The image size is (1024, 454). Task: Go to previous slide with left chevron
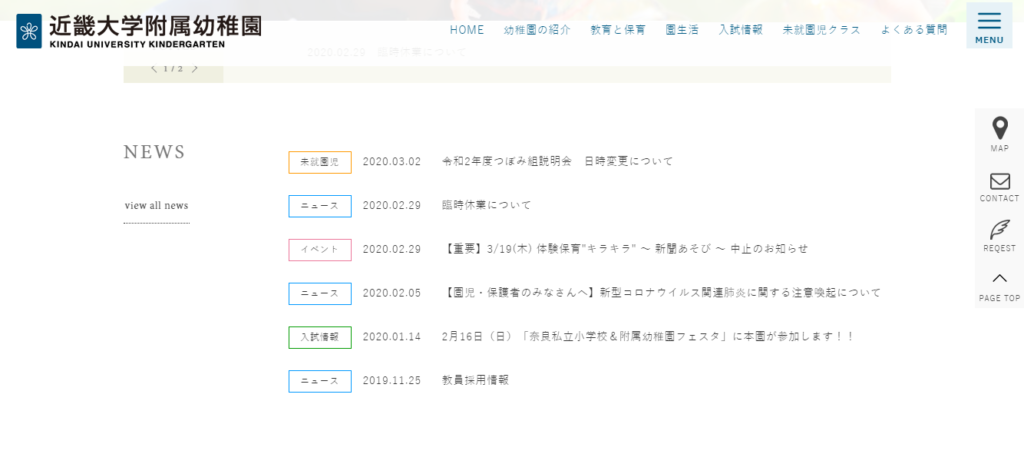click(x=154, y=69)
